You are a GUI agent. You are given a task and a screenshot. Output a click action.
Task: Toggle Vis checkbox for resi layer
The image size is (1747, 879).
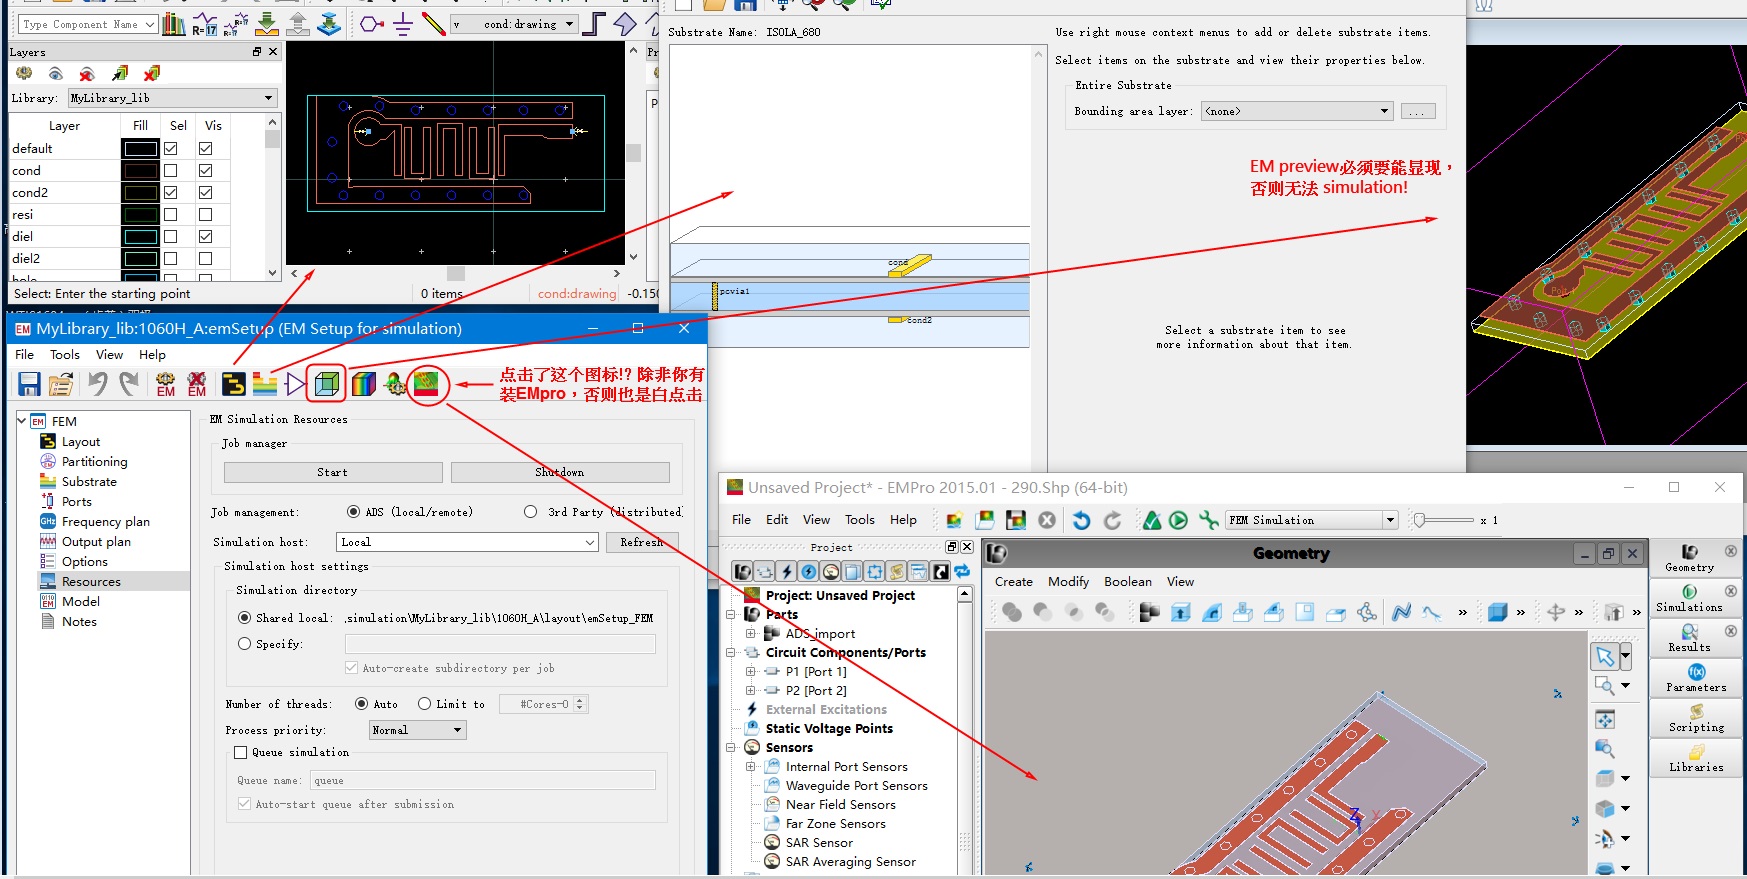pos(206,214)
